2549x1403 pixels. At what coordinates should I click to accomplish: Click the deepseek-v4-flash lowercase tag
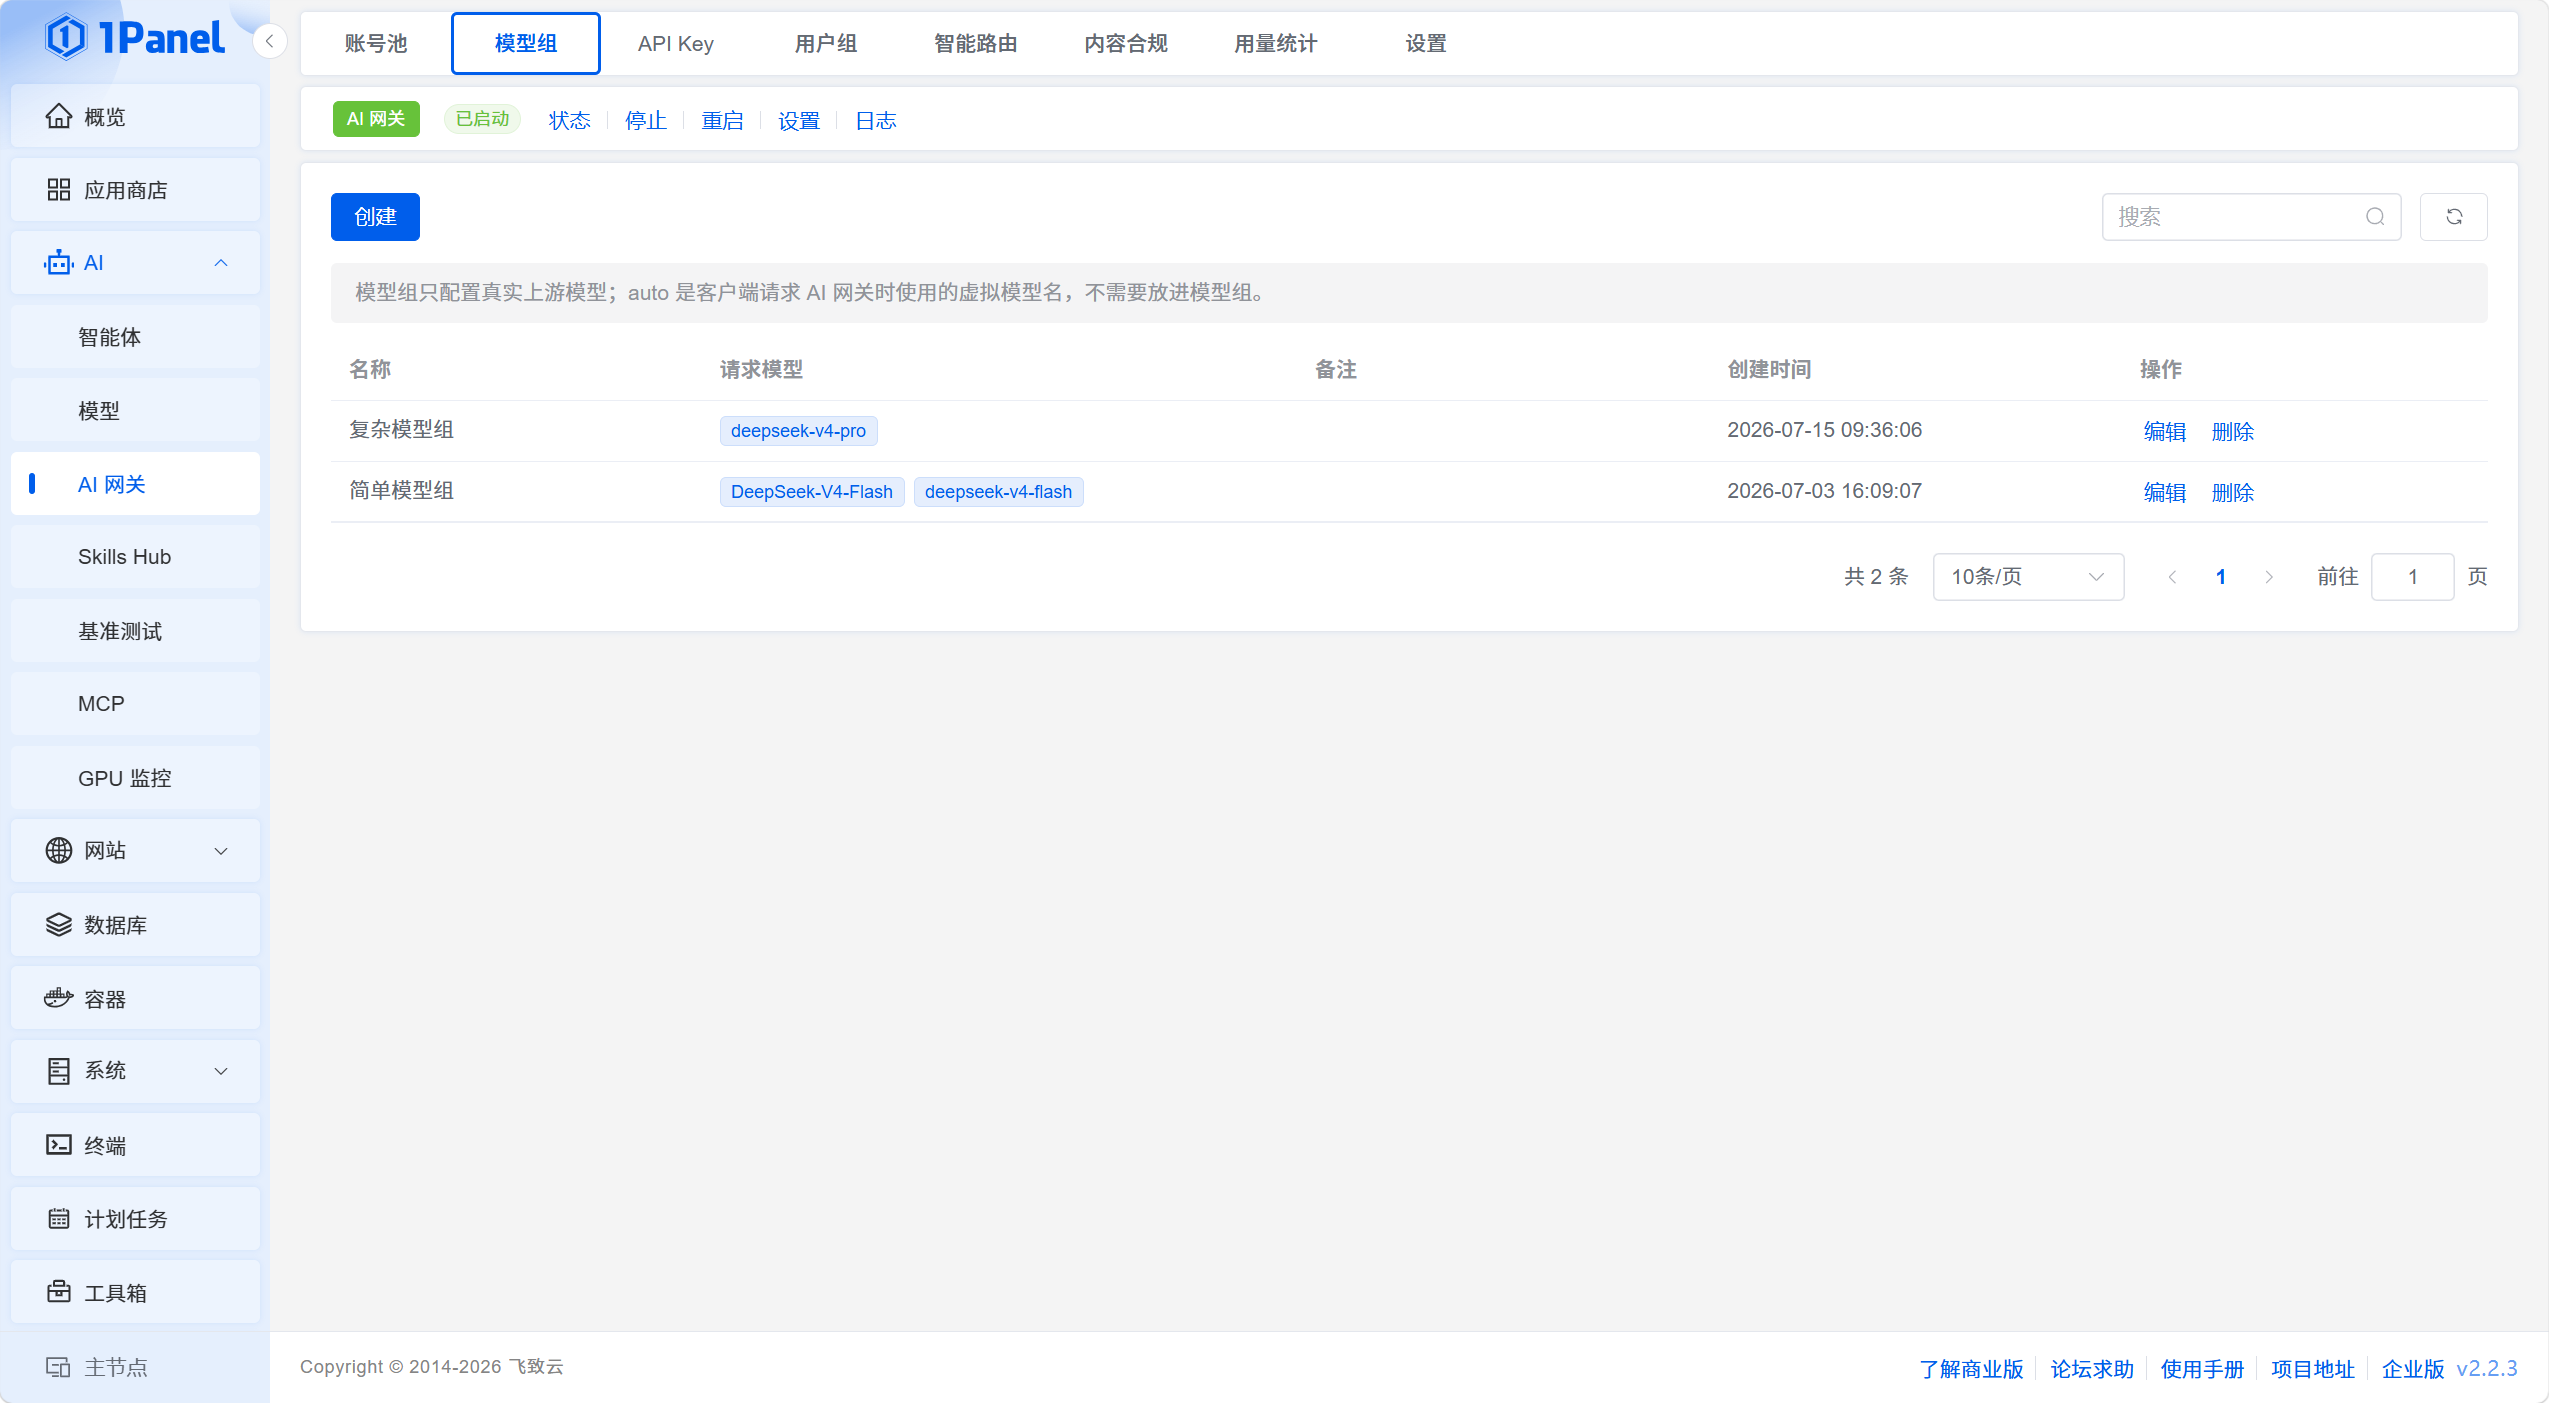[x=998, y=492]
